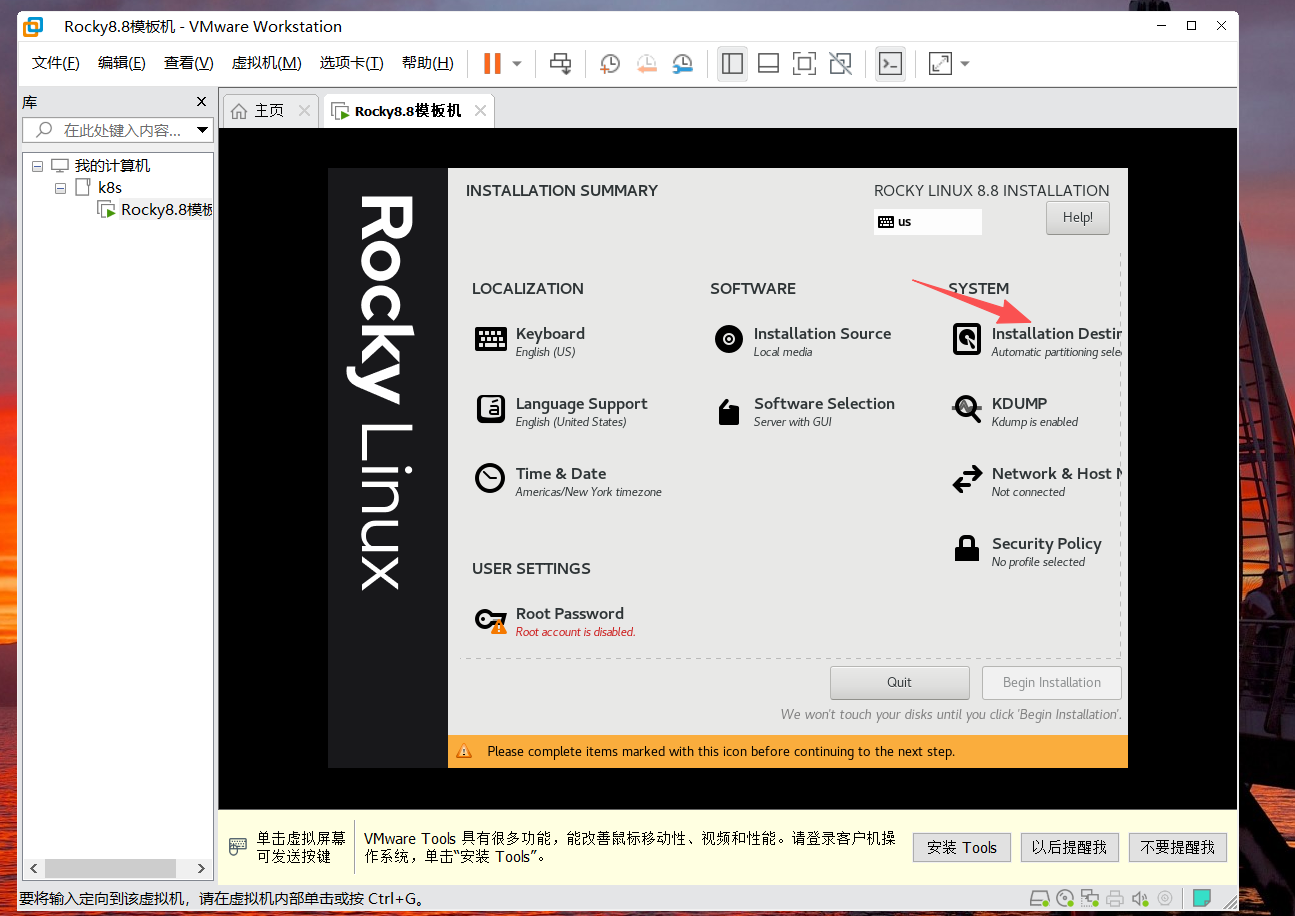Pause the virtual machine with the orange button
The width and height of the screenshot is (1295, 916).
coord(492,64)
